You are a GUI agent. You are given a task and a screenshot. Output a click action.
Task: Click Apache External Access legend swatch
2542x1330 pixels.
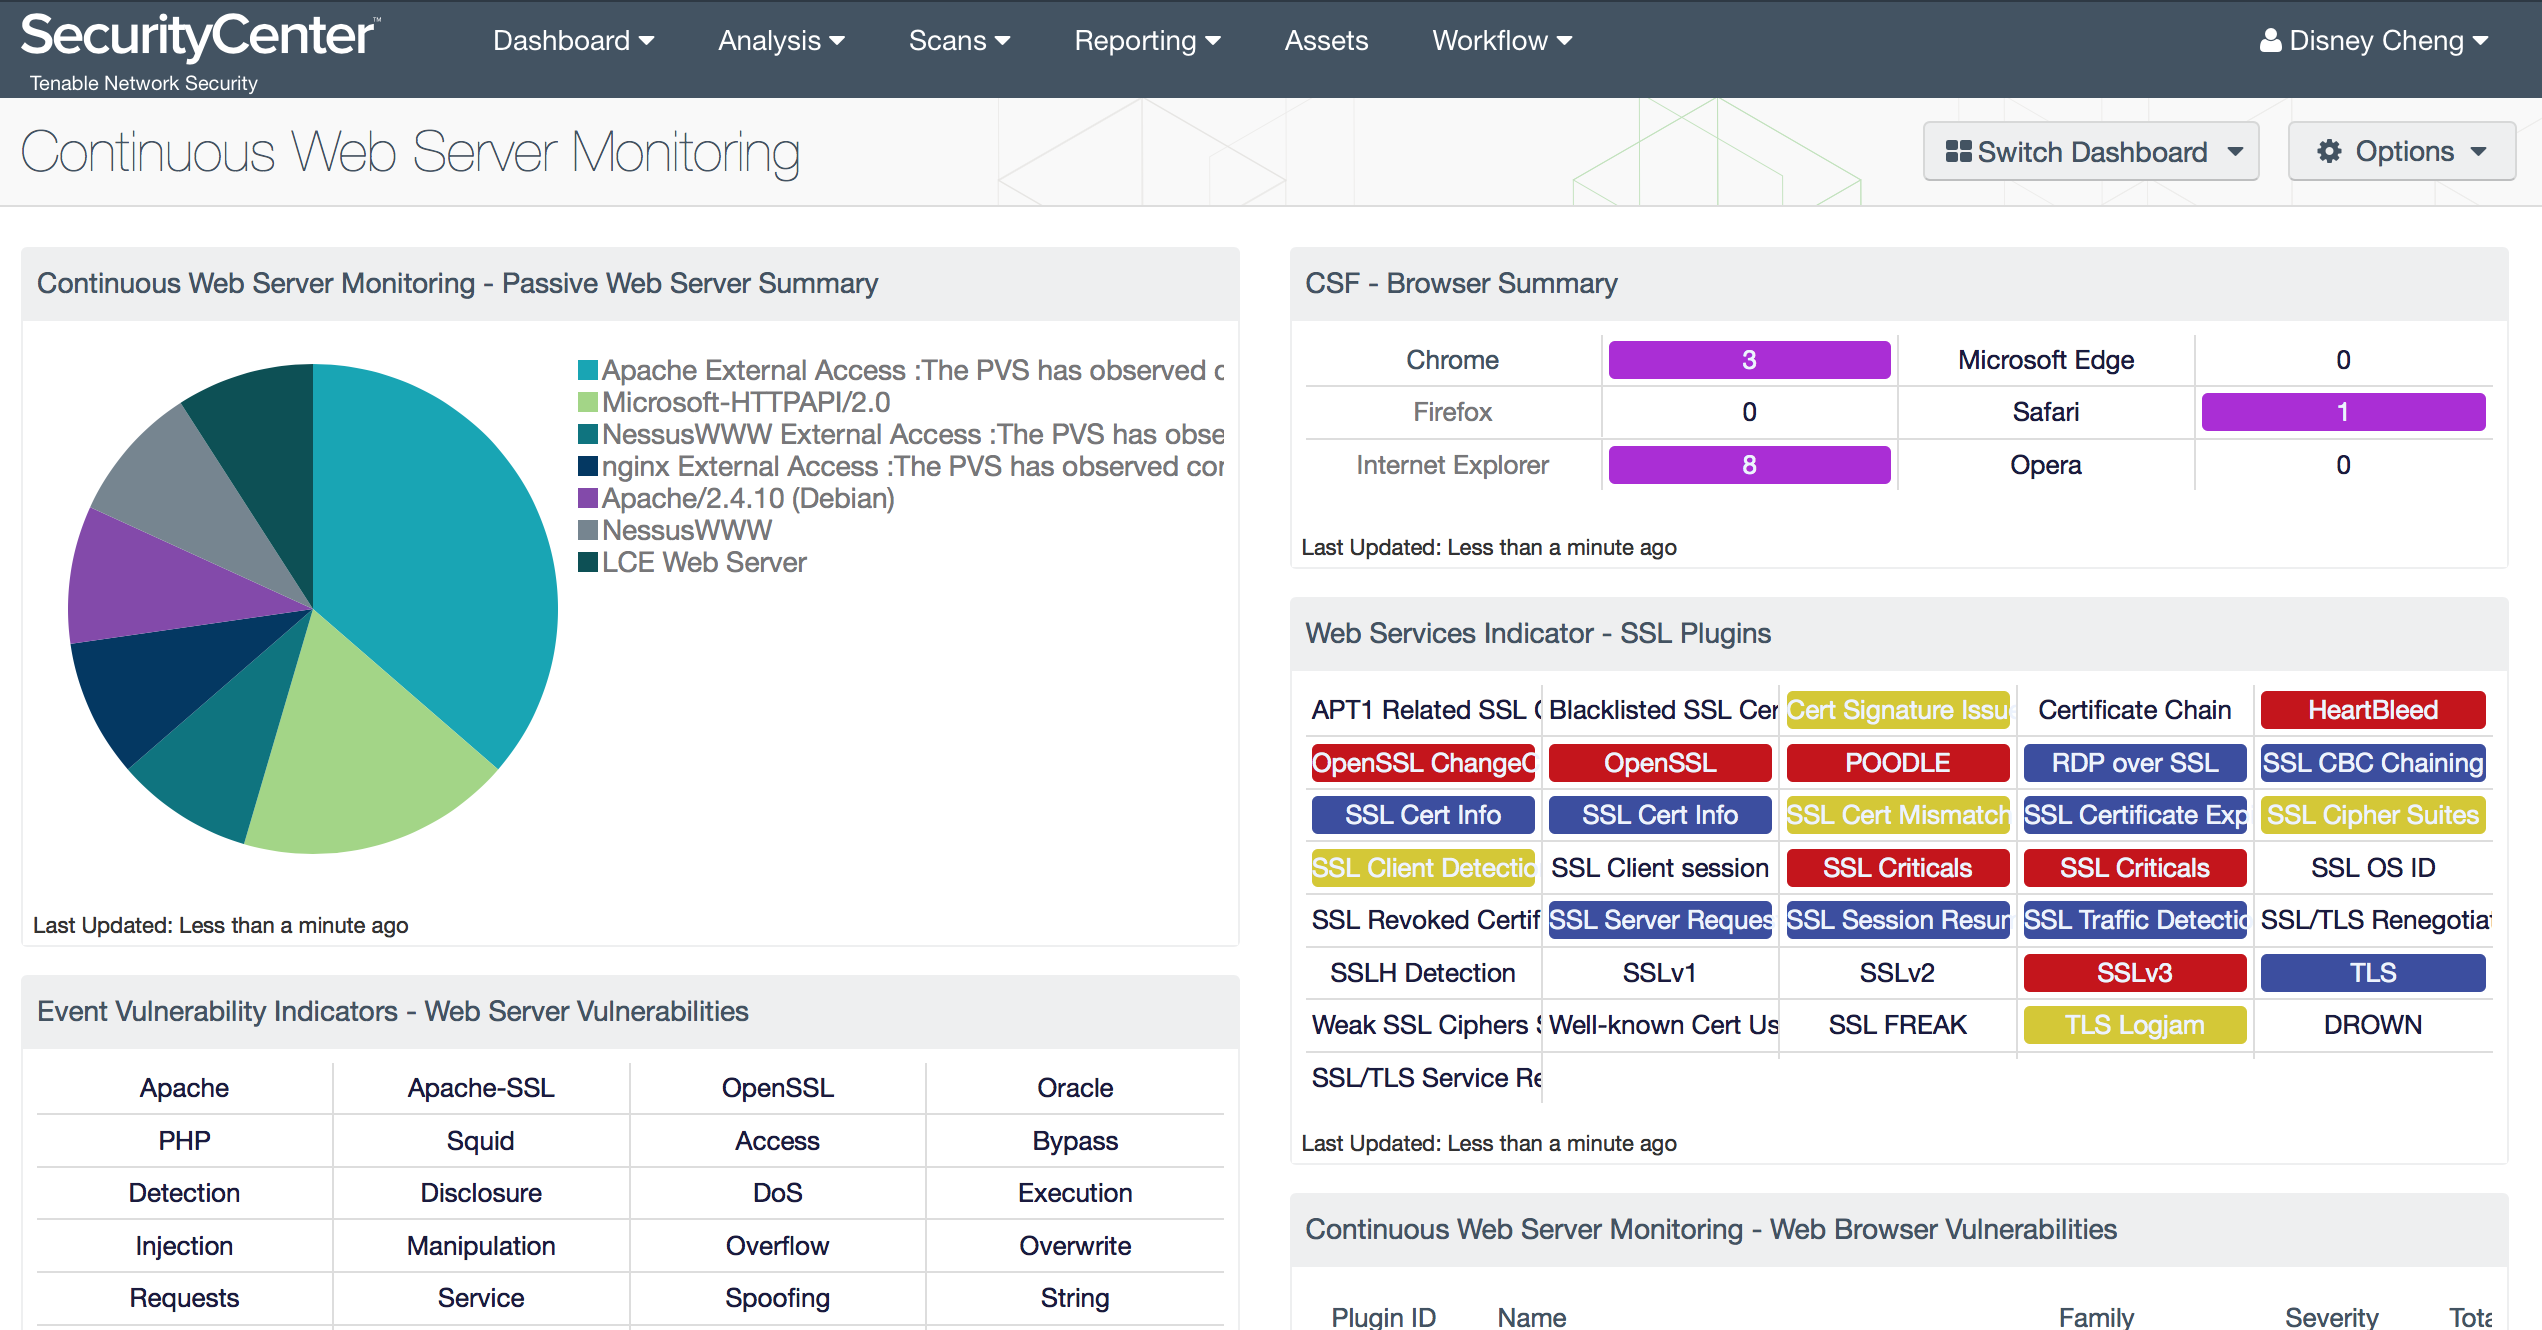(588, 370)
